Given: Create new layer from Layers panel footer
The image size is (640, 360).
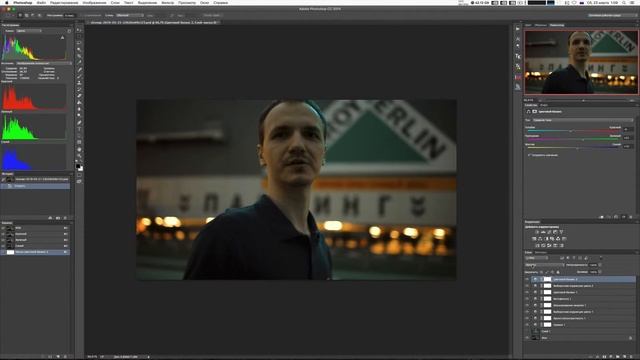Looking at the screenshot, I should point(624,357).
